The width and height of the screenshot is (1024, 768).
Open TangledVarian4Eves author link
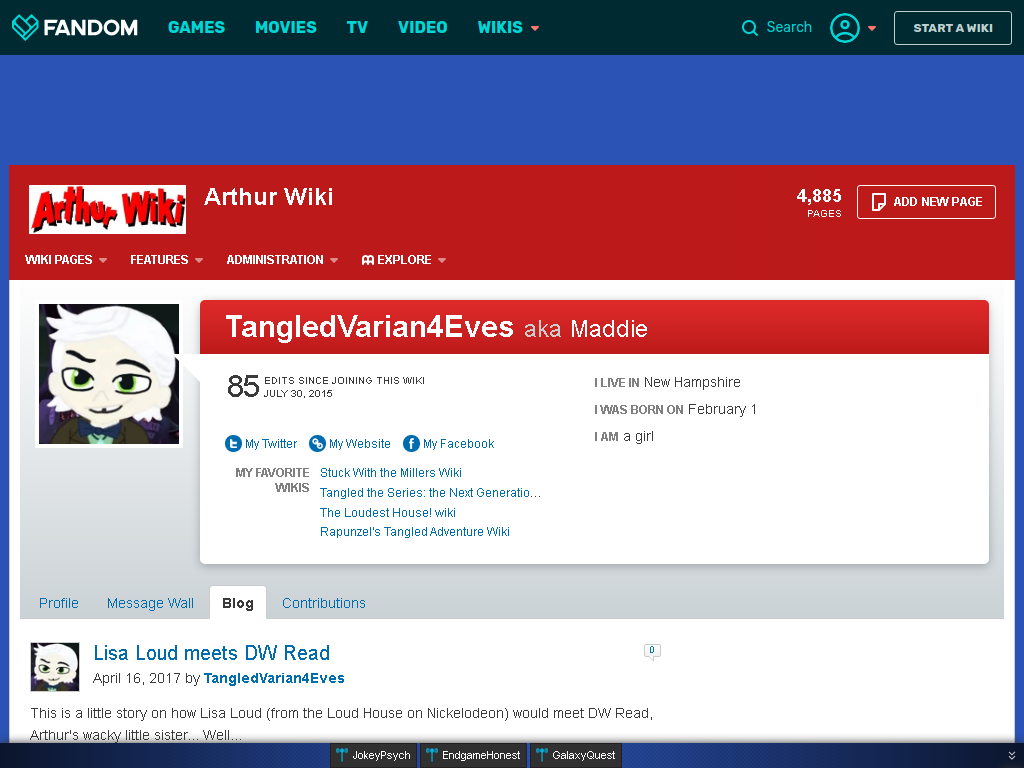click(x=274, y=679)
